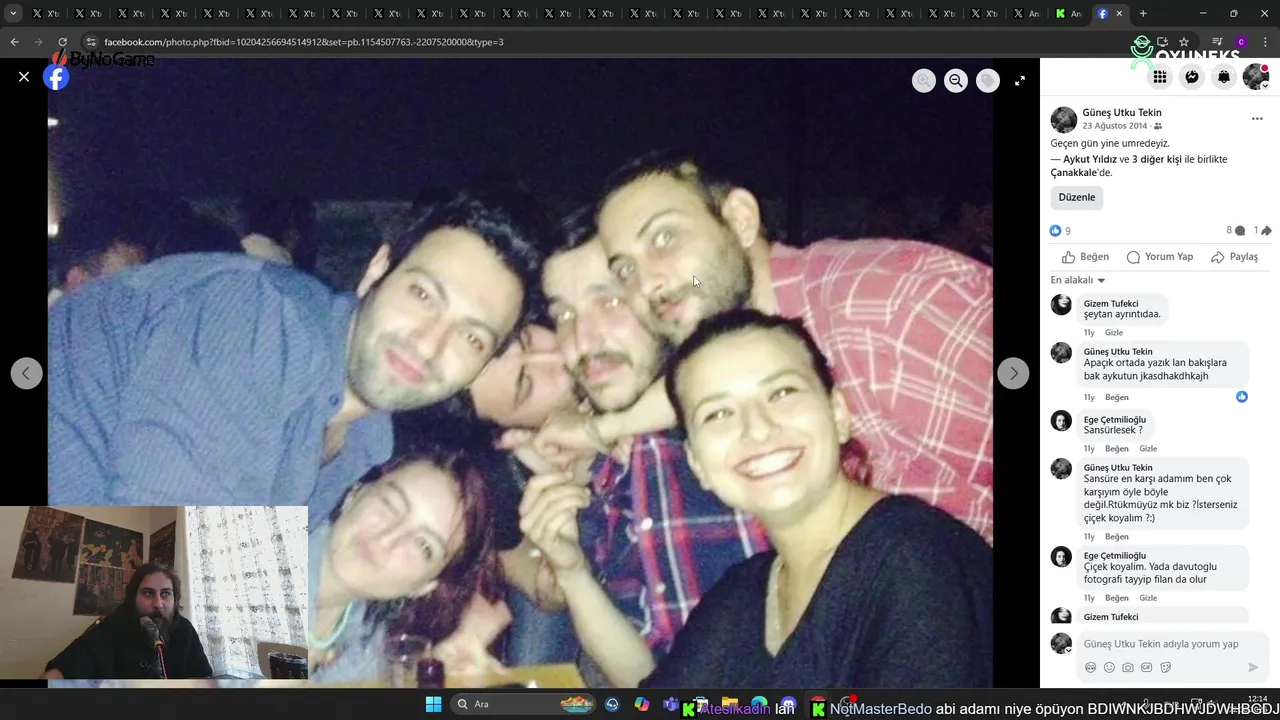Screen dimensions: 1280x720
Task: Click the Düzenle button
Action: pyautogui.click(x=1077, y=197)
